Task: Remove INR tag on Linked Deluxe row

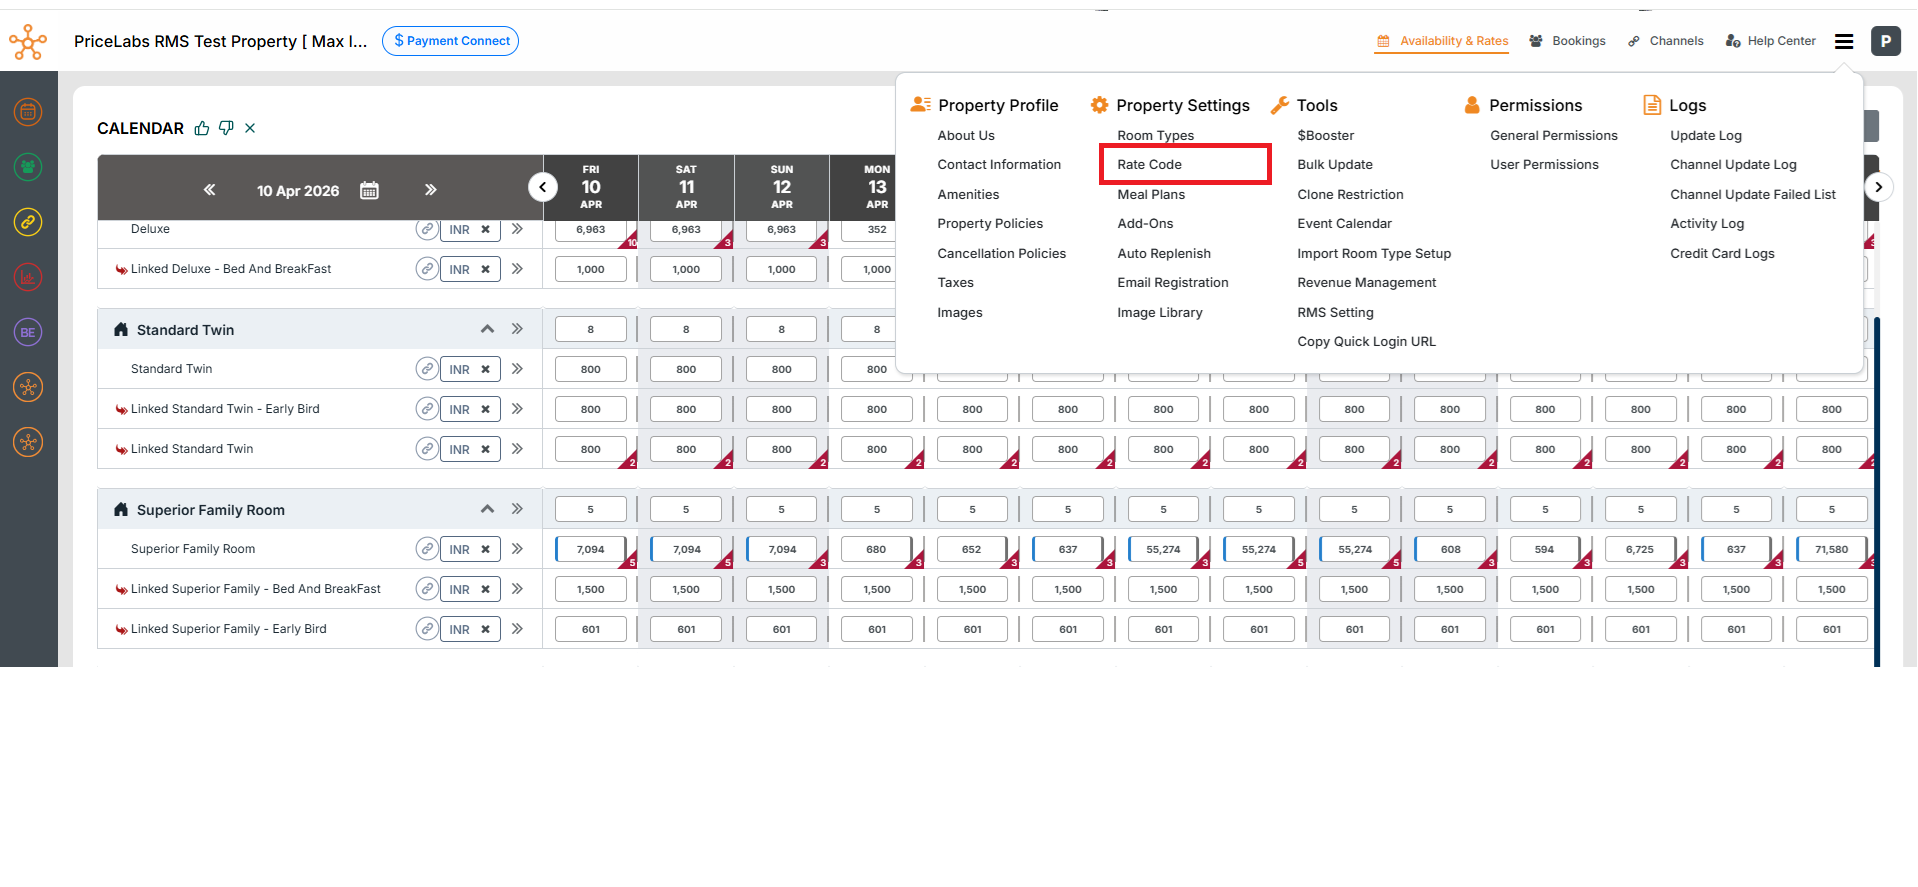Action: (x=485, y=269)
